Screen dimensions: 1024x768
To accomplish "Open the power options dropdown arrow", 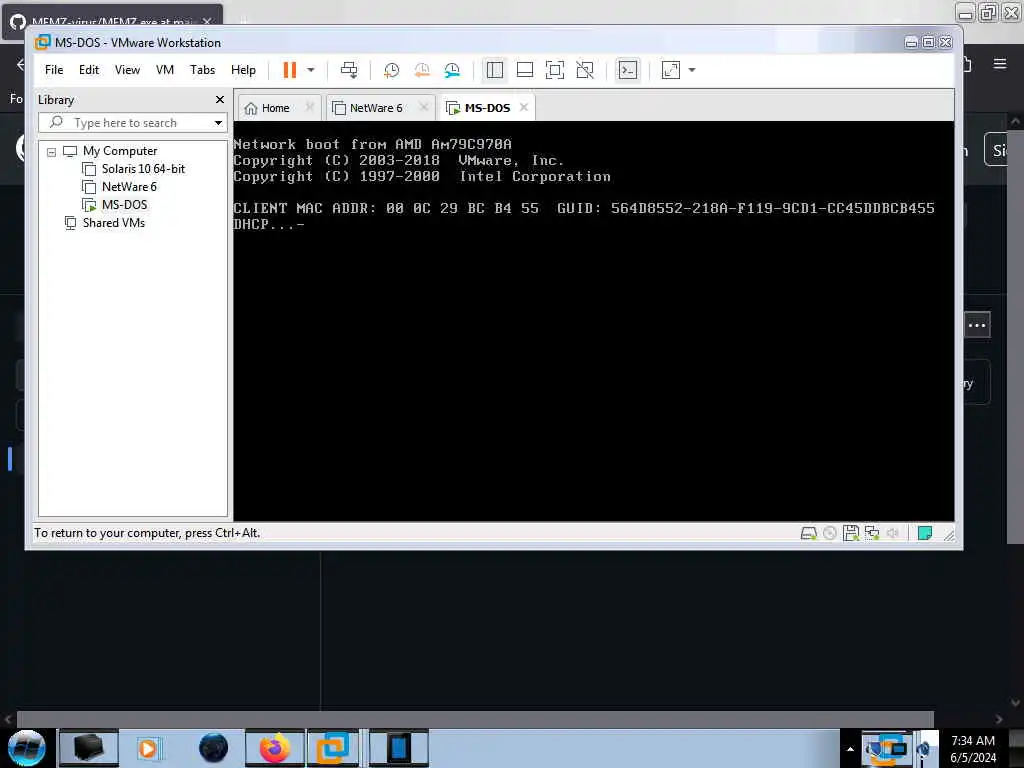I will 311,70.
